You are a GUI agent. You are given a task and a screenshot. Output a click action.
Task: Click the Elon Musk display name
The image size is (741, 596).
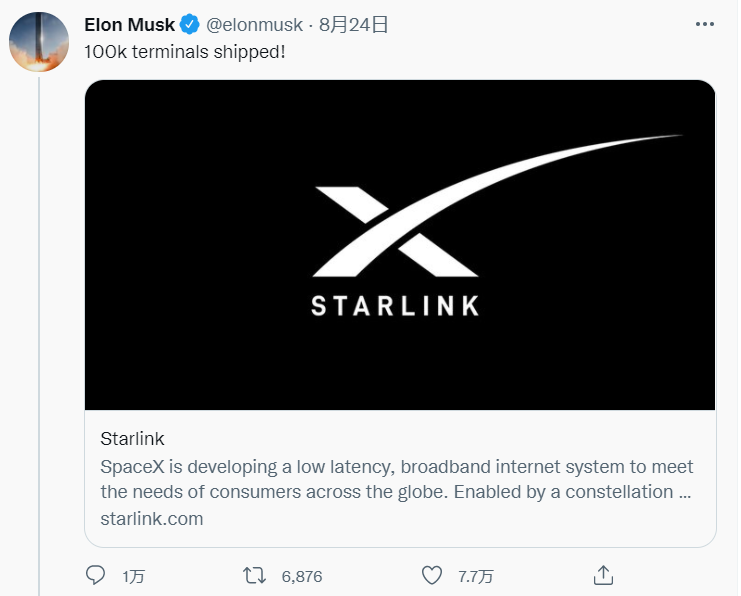coord(129,25)
